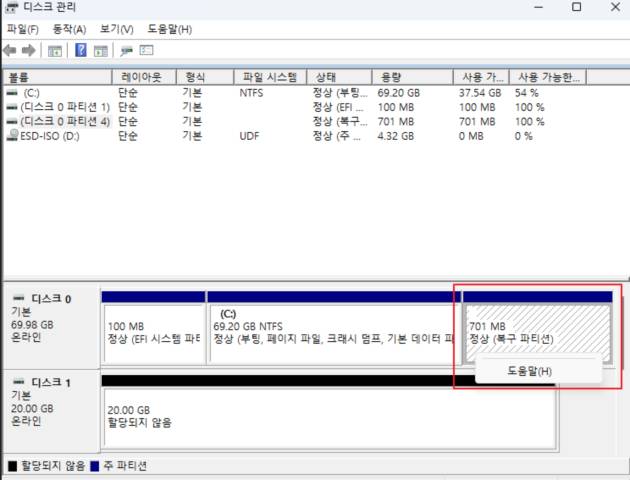
Task: Open the 파일(F) menu
Action: click(23, 29)
